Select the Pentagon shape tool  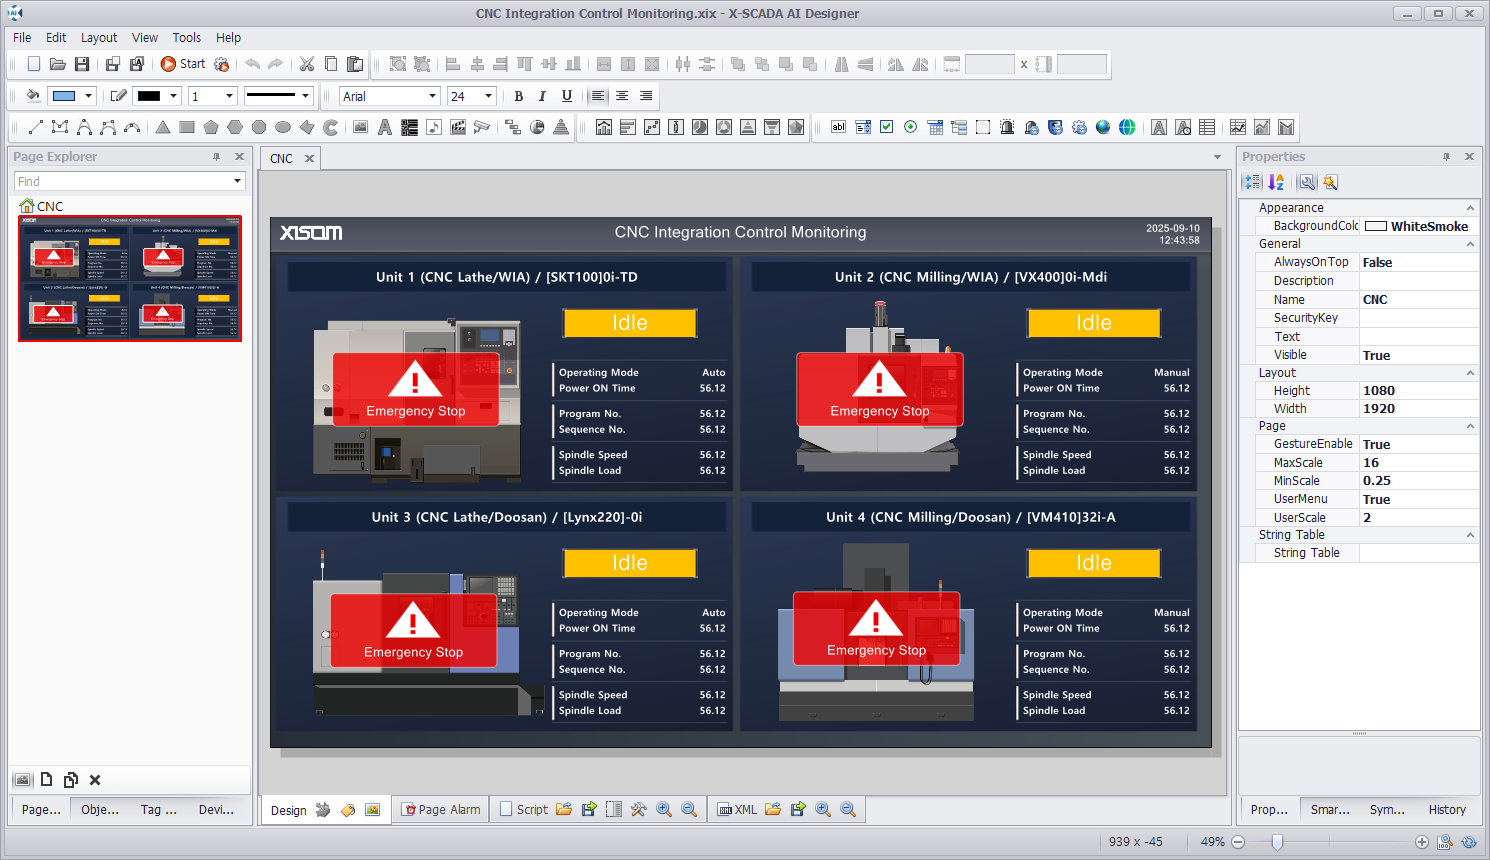(211, 127)
